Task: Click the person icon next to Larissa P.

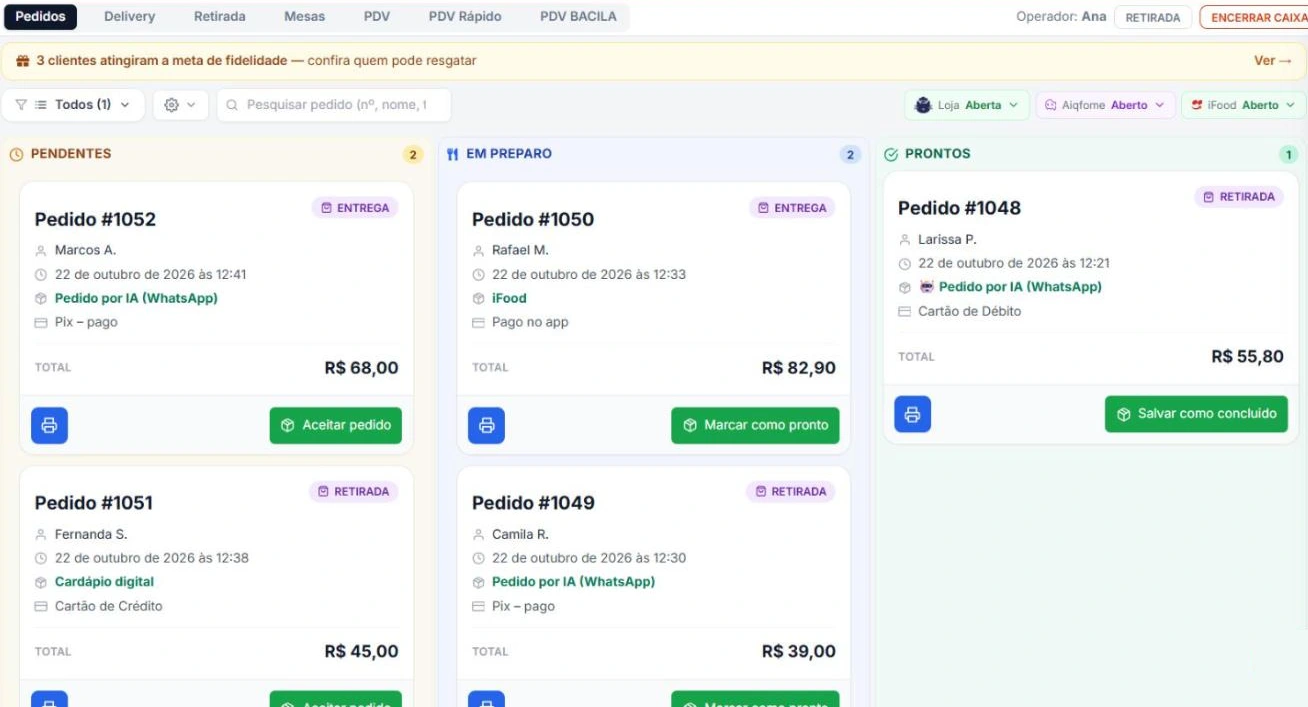Action: tap(905, 240)
